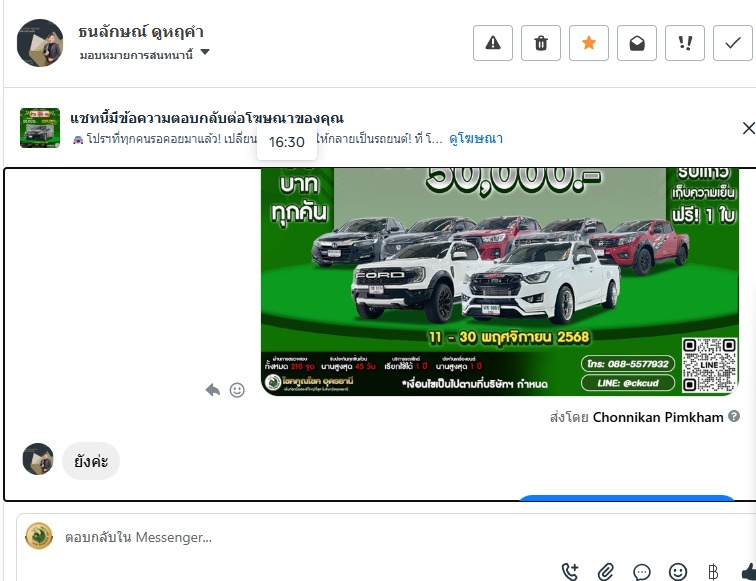Click the sent-by help question icon
The height and width of the screenshot is (581, 756).
click(x=734, y=416)
